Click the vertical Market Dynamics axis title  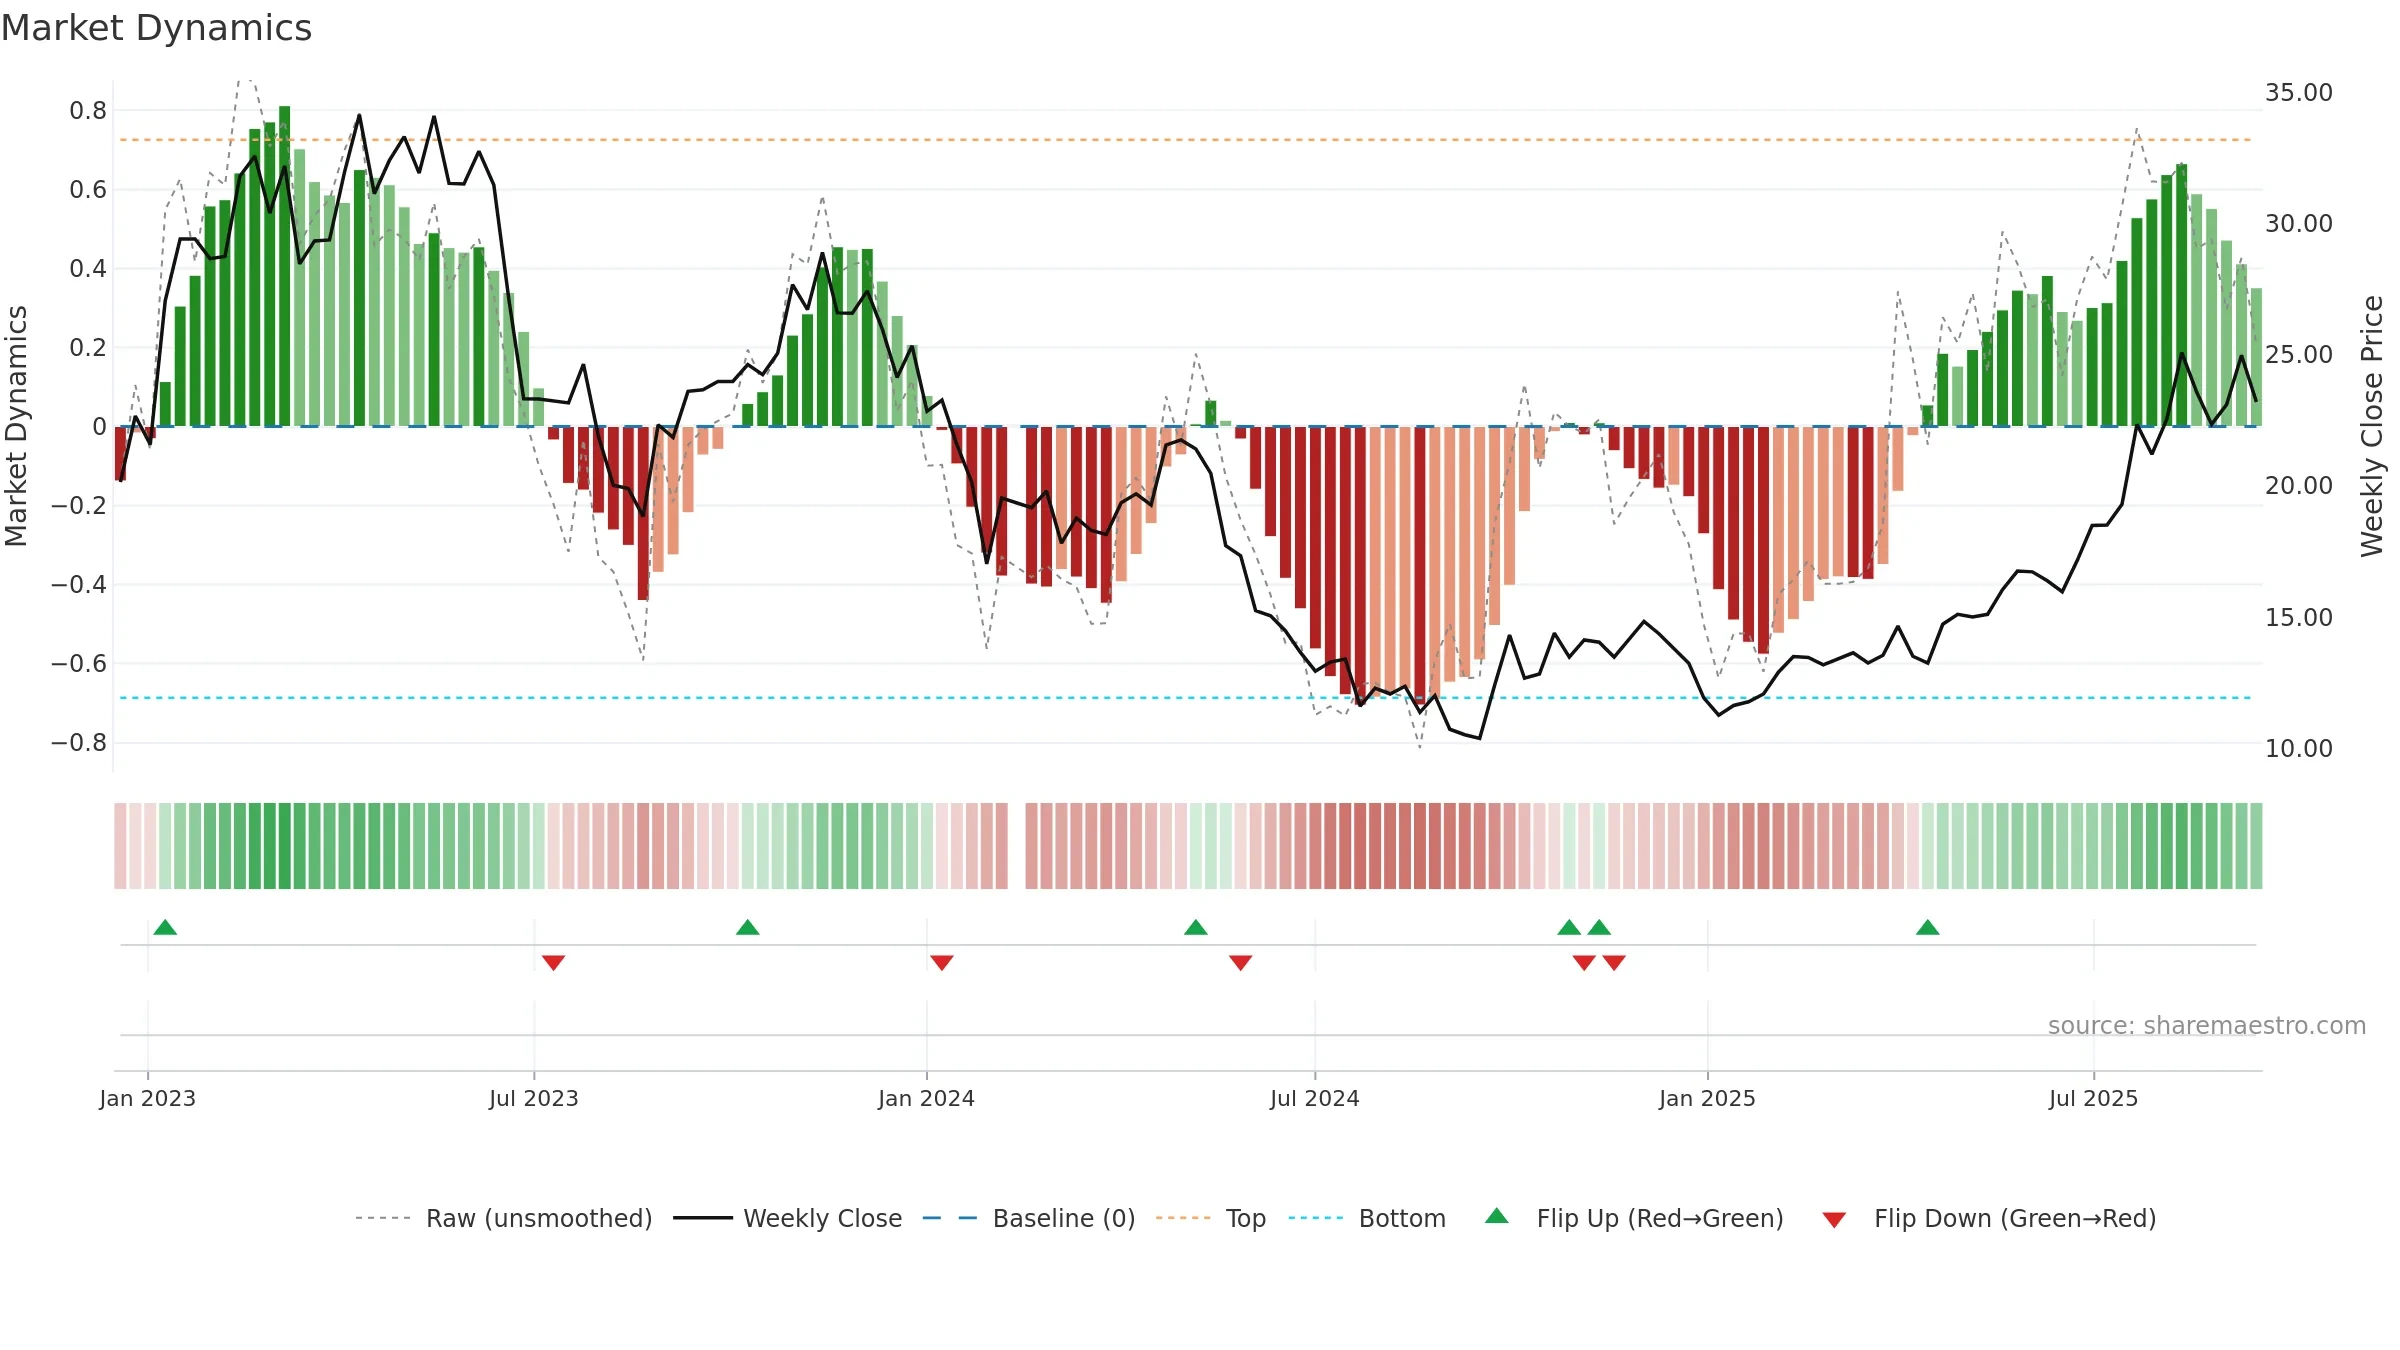point(16,426)
